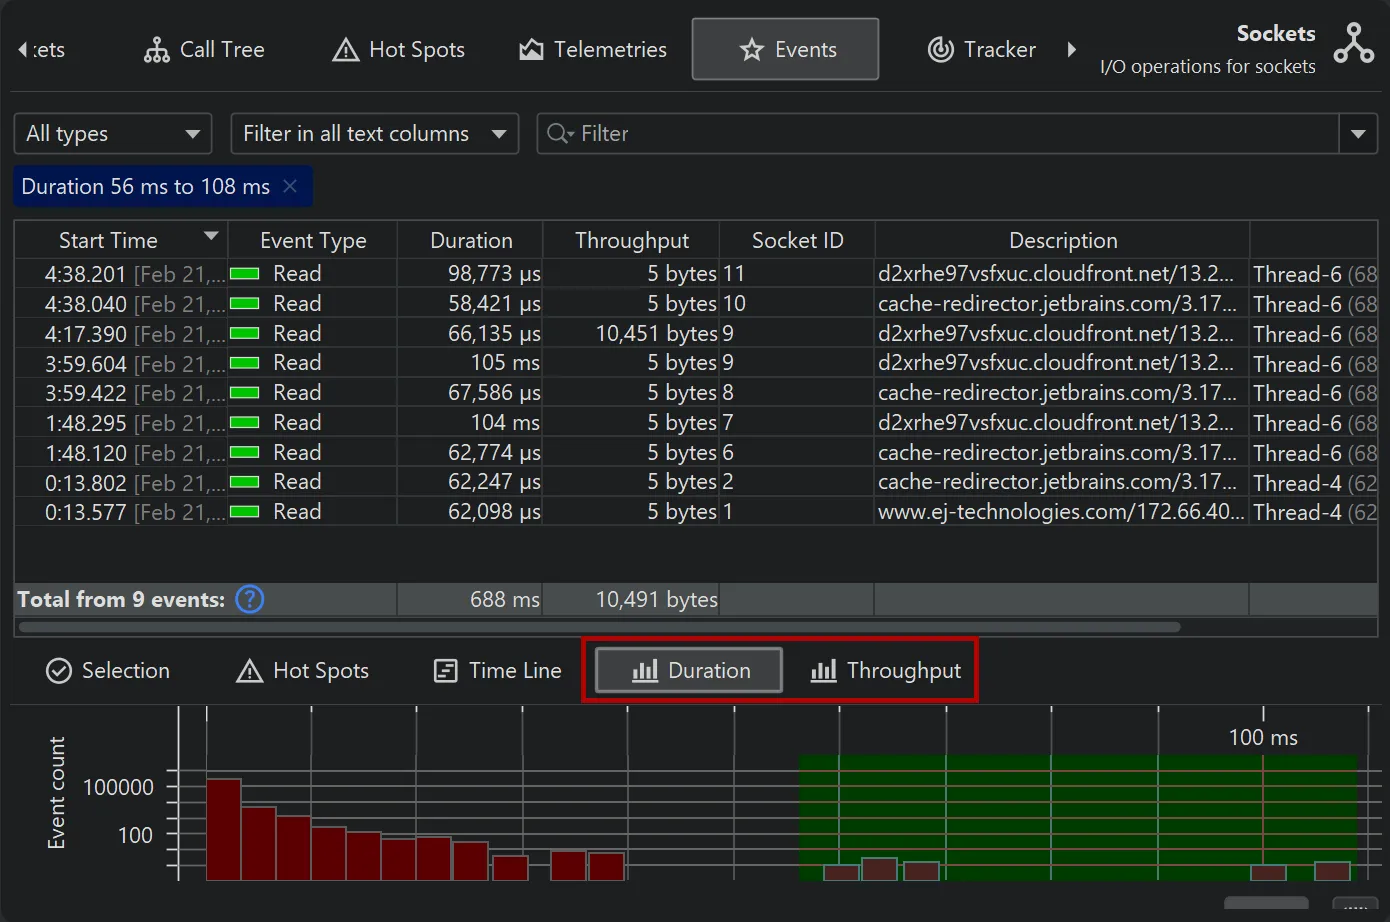Viewport: 1390px width, 922px height.
Task: Click the Sockets probe network icon
Action: [1353, 44]
